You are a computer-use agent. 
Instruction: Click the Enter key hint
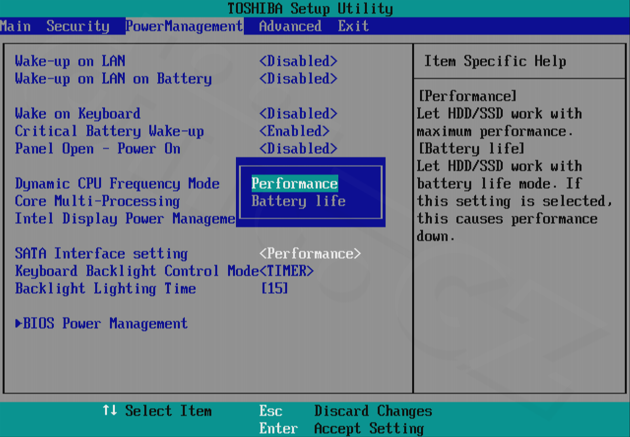click(278, 428)
